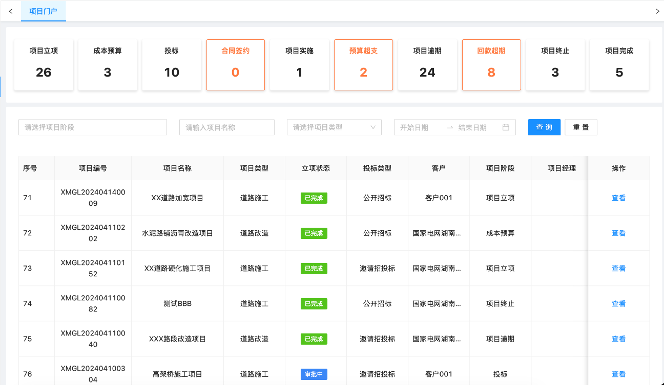Click the 结束日期 end date field
Screen dimensions: 664x385
pos(474,127)
